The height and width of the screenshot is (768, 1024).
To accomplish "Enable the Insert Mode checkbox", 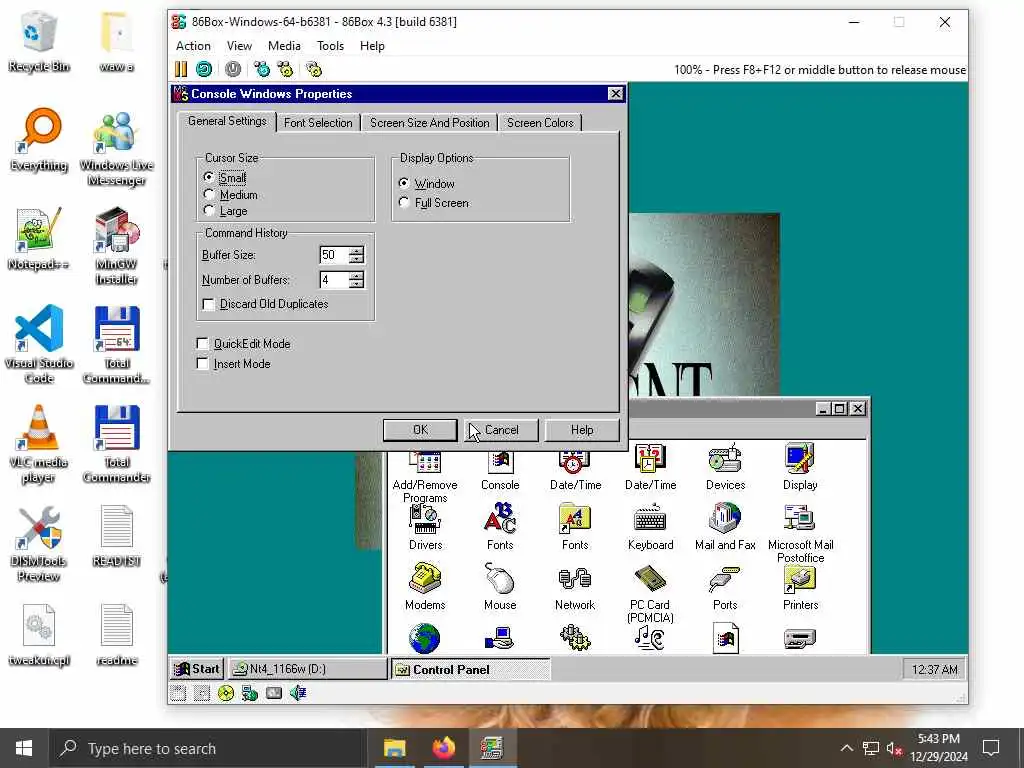I will (x=234, y=364).
